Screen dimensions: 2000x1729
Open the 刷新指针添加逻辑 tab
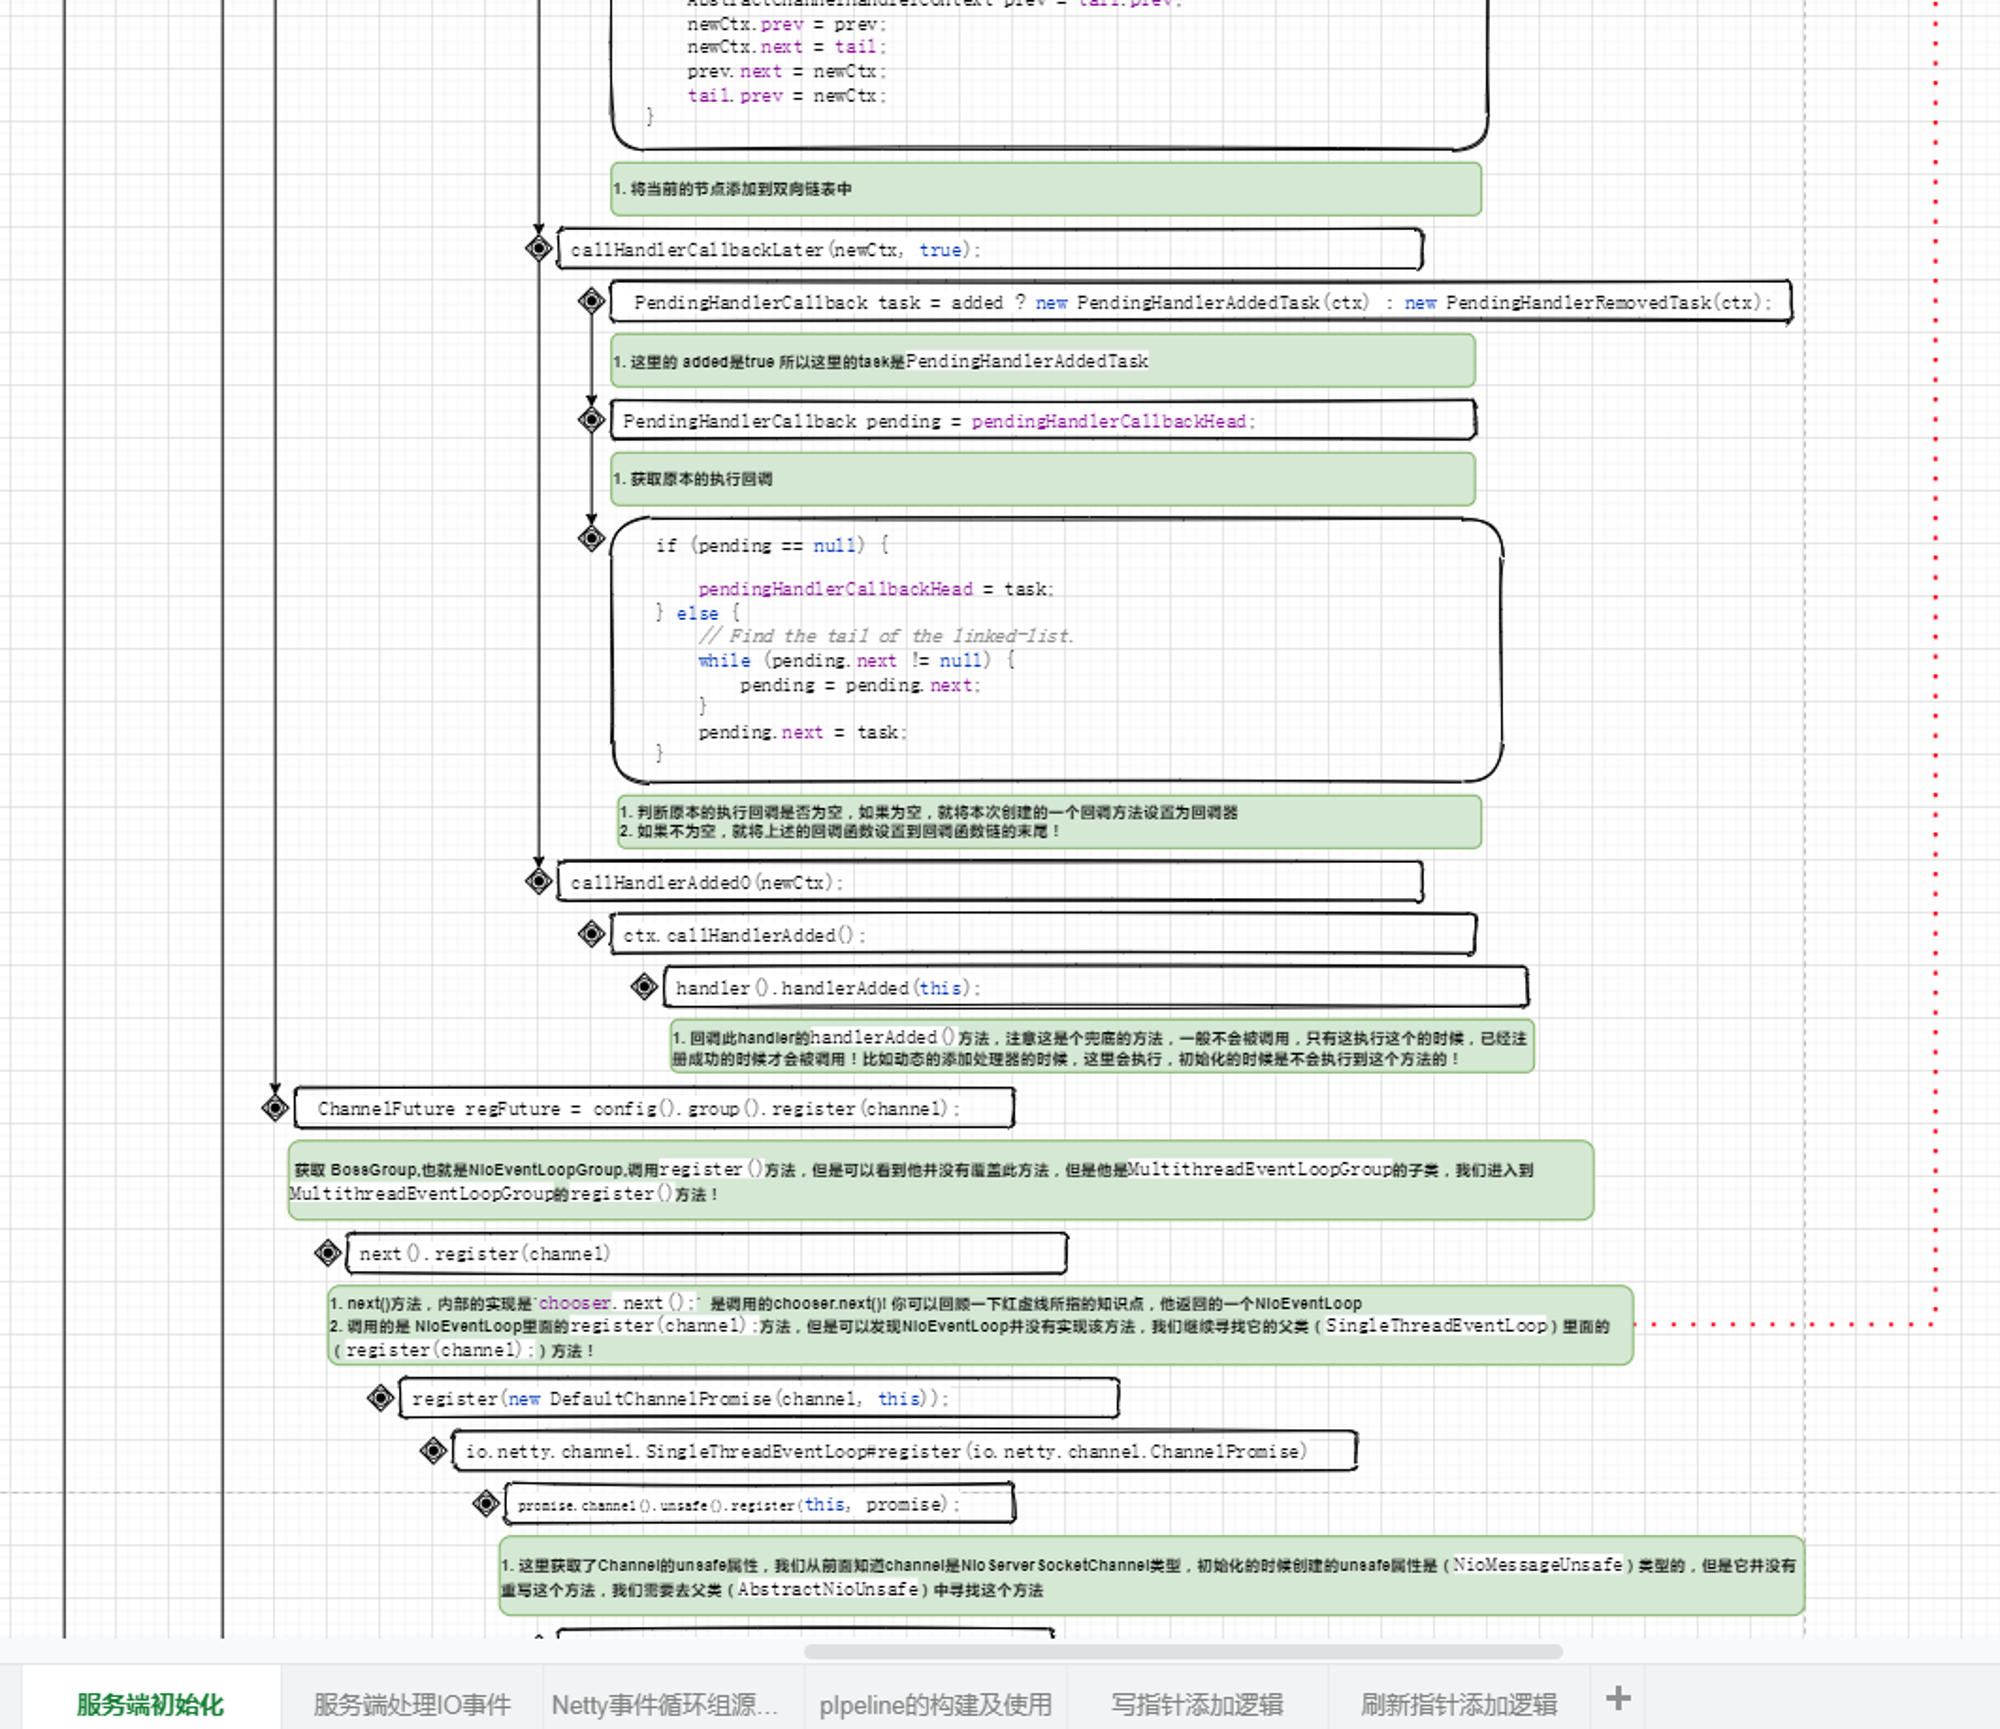(1459, 1703)
